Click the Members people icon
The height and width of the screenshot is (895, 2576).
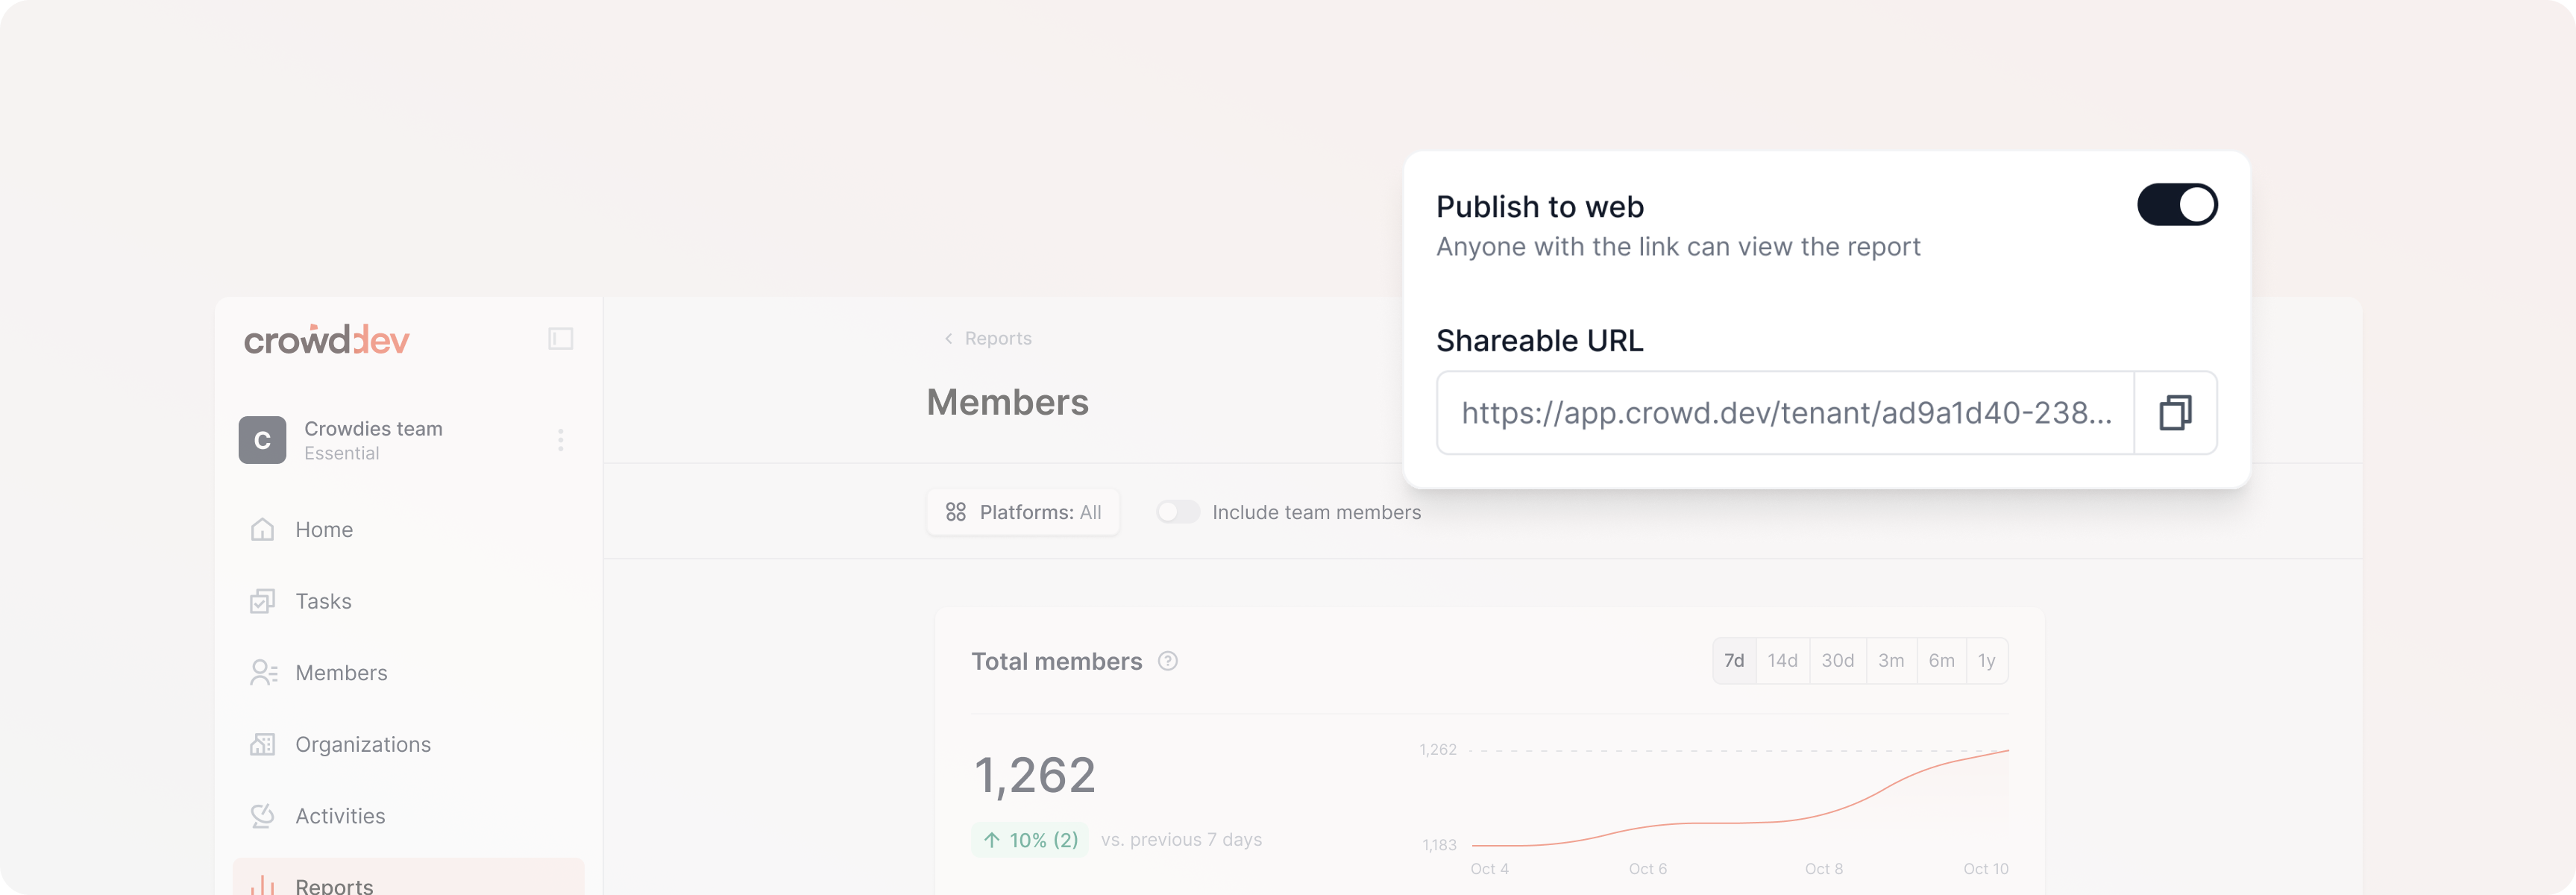(263, 673)
